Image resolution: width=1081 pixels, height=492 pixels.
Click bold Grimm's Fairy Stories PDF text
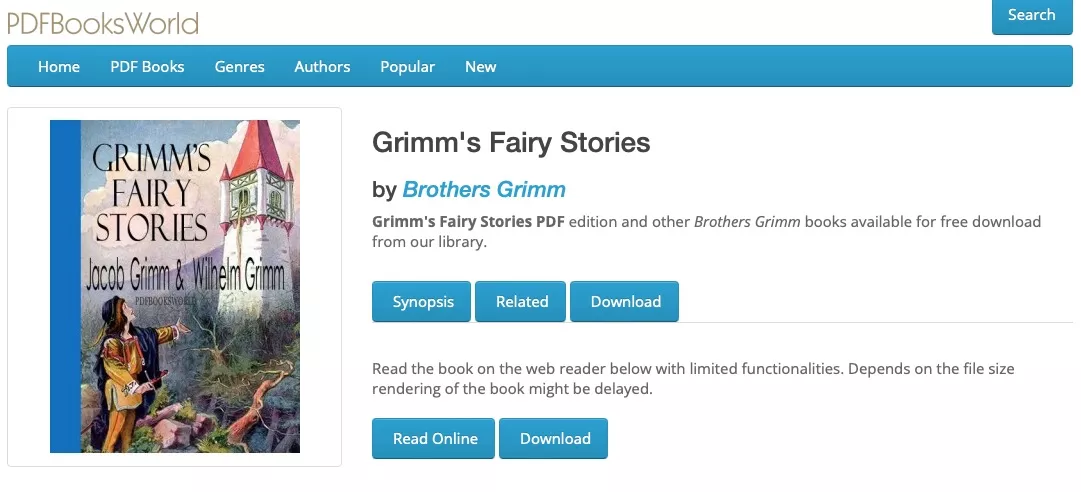pyautogui.click(x=469, y=222)
